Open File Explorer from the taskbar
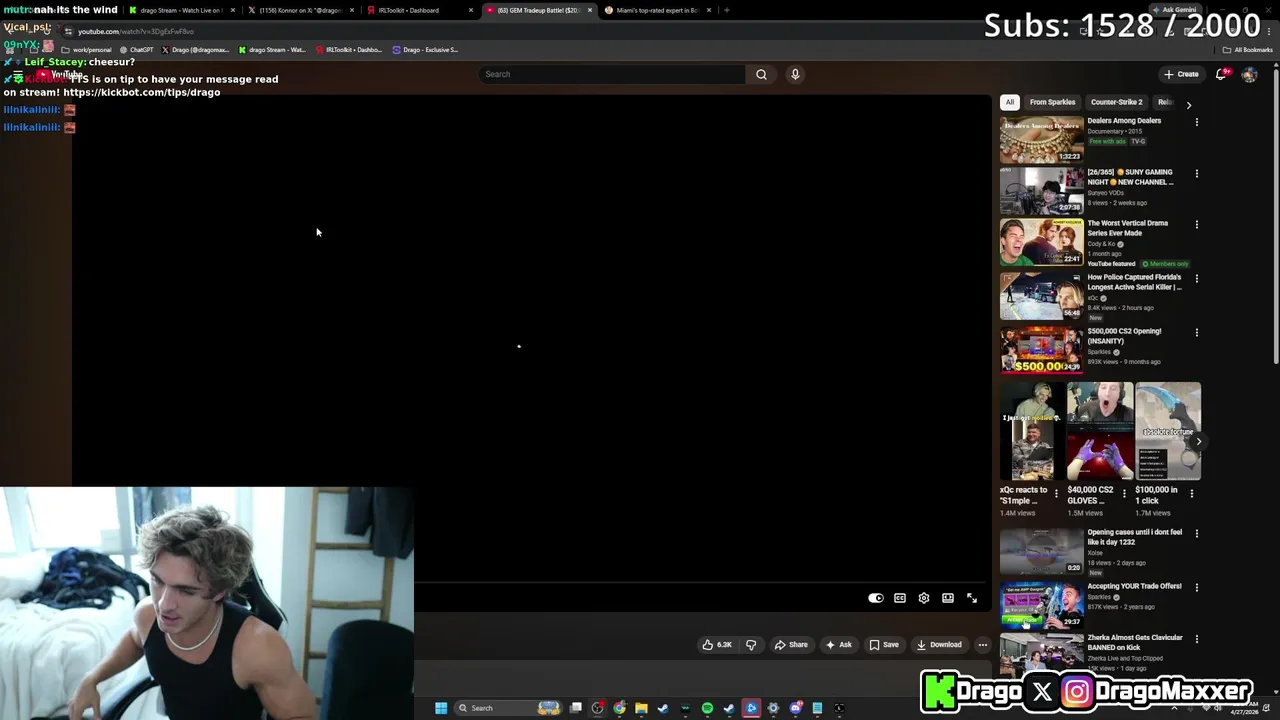 point(641,708)
